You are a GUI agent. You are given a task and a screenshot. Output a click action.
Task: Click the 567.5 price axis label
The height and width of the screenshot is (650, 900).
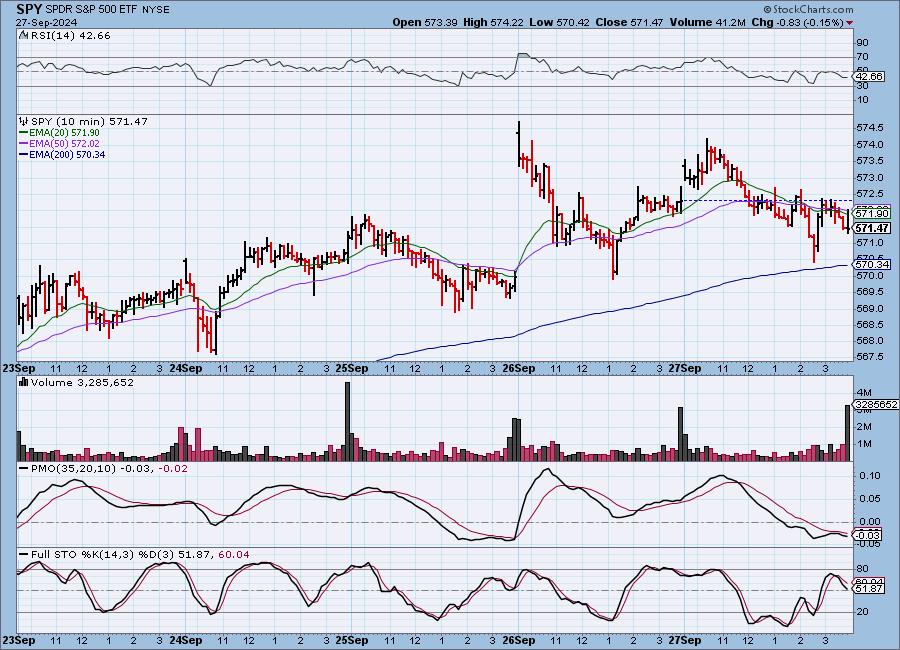coord(870,357)
